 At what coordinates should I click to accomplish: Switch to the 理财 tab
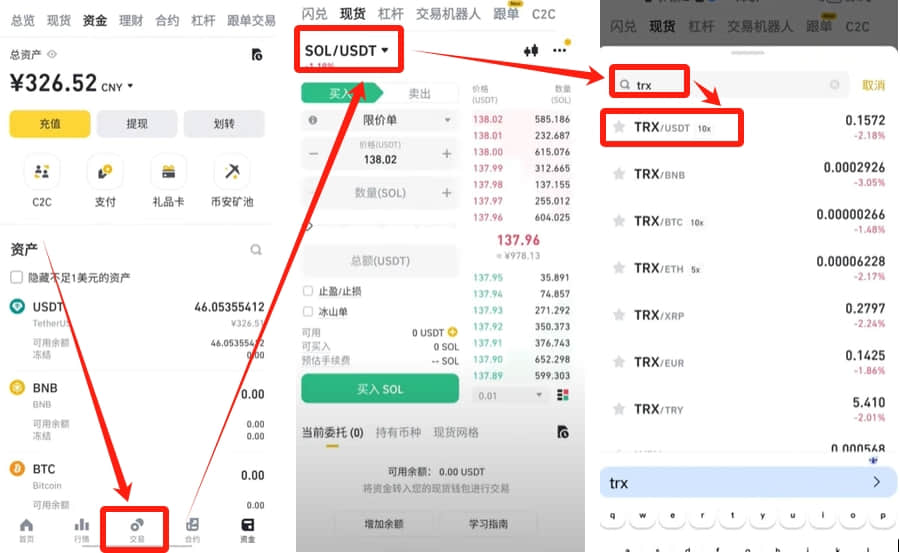click(x=130, y=21)
